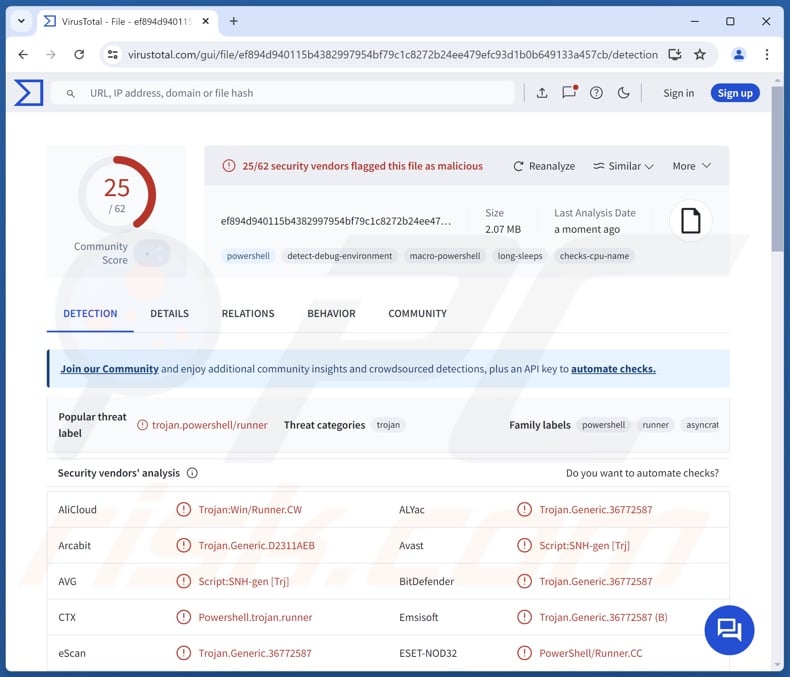Click trojan.powershell/runner threat label

pyautogui.click(x=210, y=425)
